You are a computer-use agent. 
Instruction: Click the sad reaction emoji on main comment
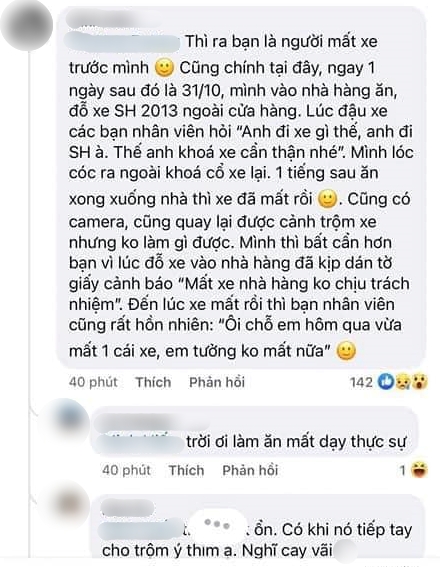[x=403, y=382]
